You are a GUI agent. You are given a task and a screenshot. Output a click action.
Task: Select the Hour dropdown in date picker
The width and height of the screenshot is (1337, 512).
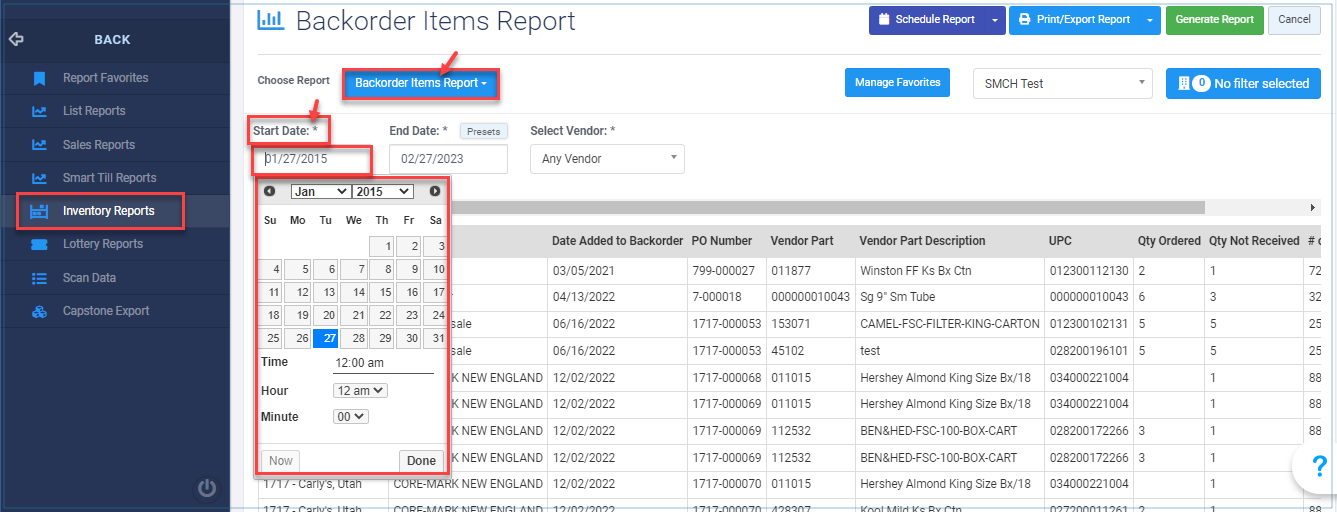tap(361, 390)
